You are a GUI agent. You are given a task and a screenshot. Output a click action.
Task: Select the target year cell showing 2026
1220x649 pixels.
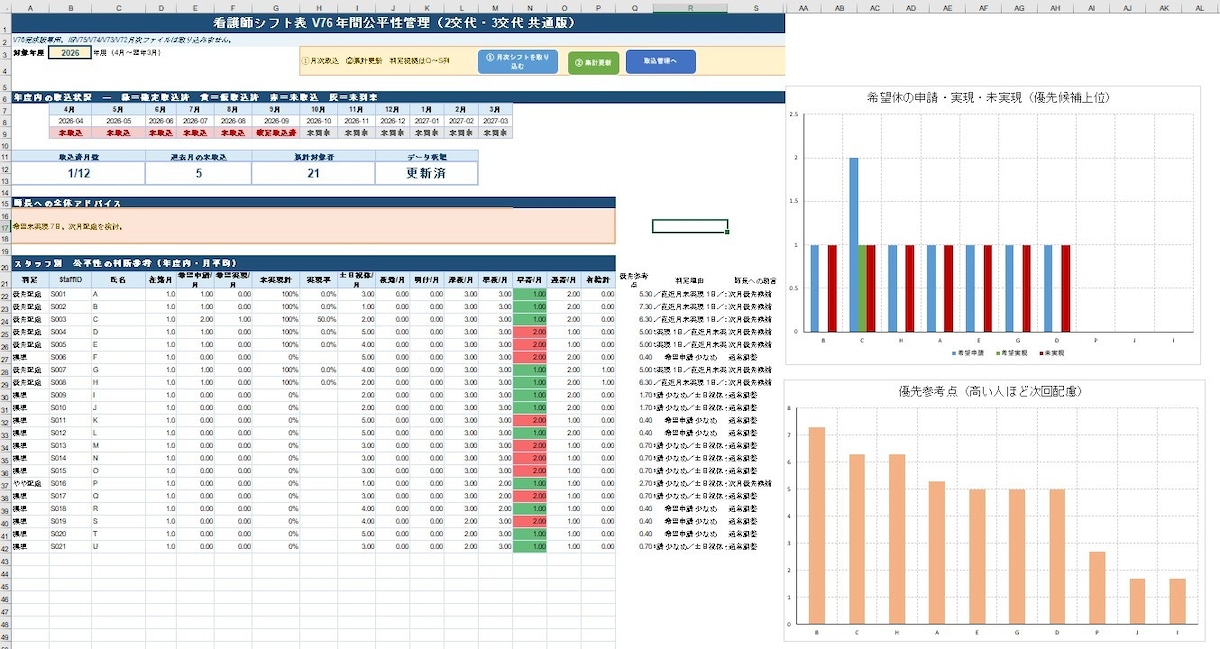click(70, 53)
